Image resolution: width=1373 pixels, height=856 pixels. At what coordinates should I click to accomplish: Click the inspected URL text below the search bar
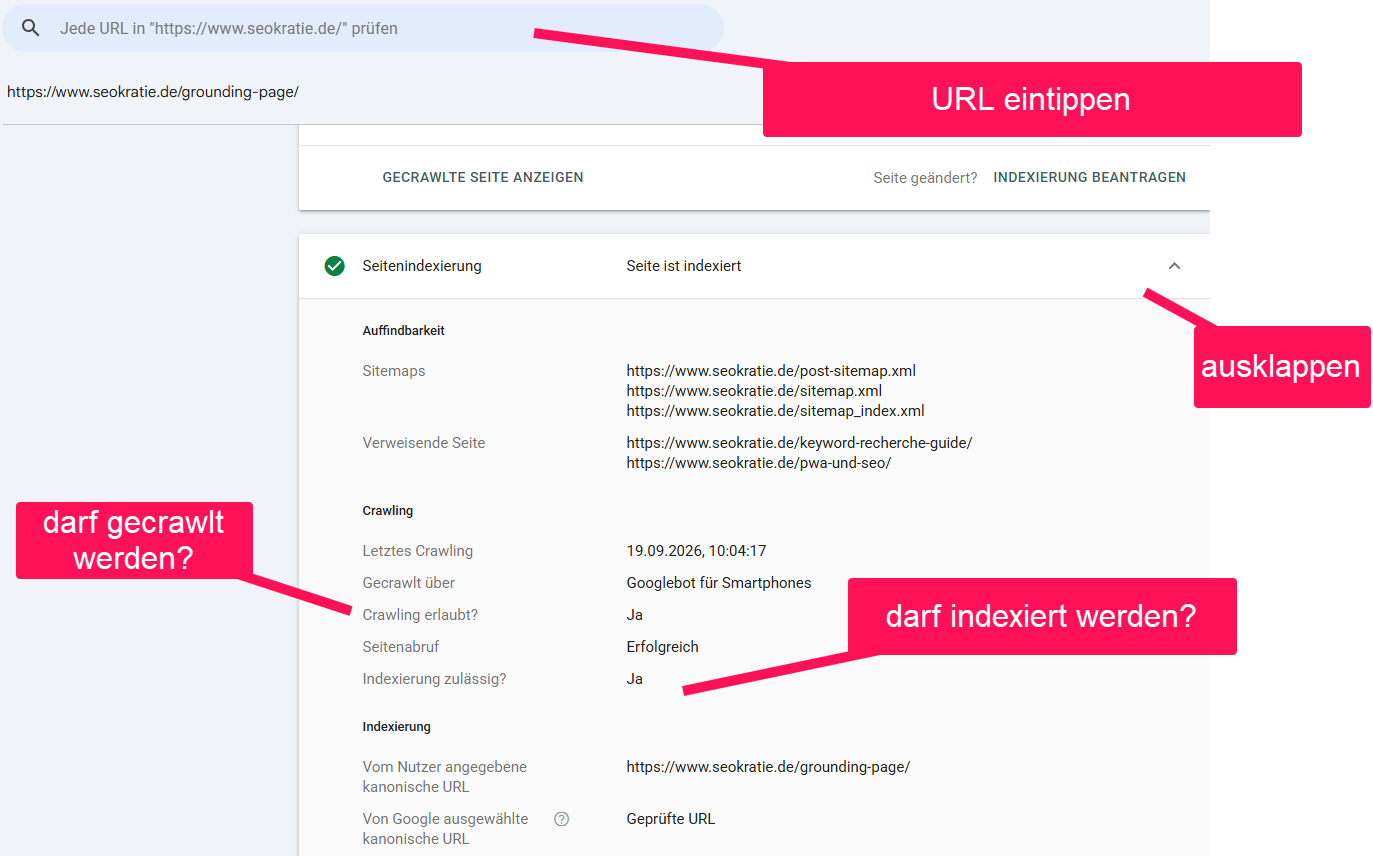click(153, 91)
